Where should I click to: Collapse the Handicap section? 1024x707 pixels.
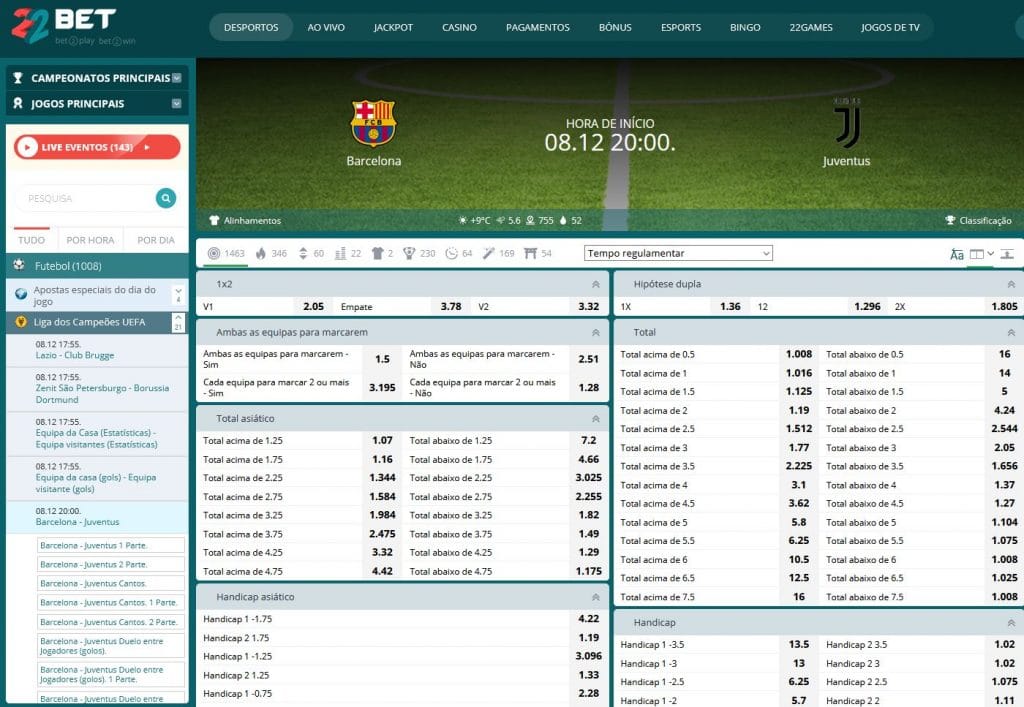coord(1011,623)
